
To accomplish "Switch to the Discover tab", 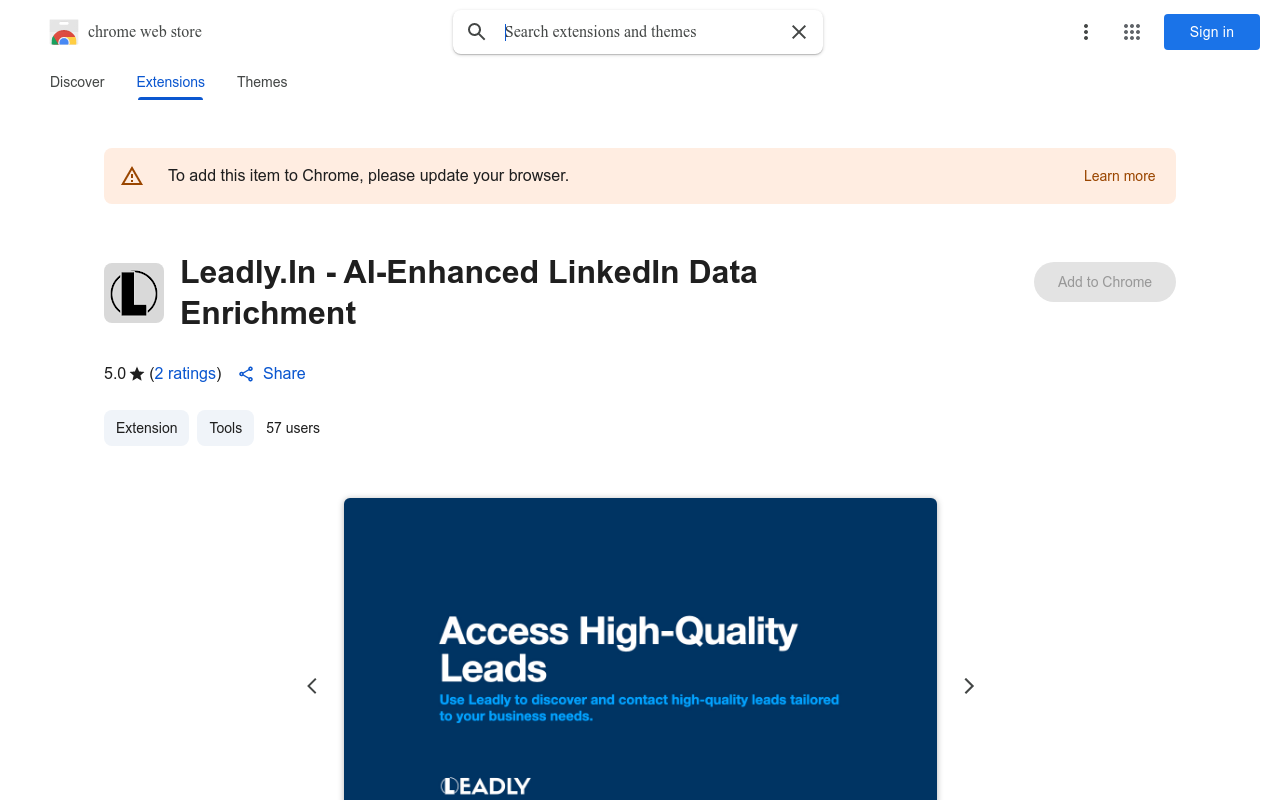I will click(77, 82).
